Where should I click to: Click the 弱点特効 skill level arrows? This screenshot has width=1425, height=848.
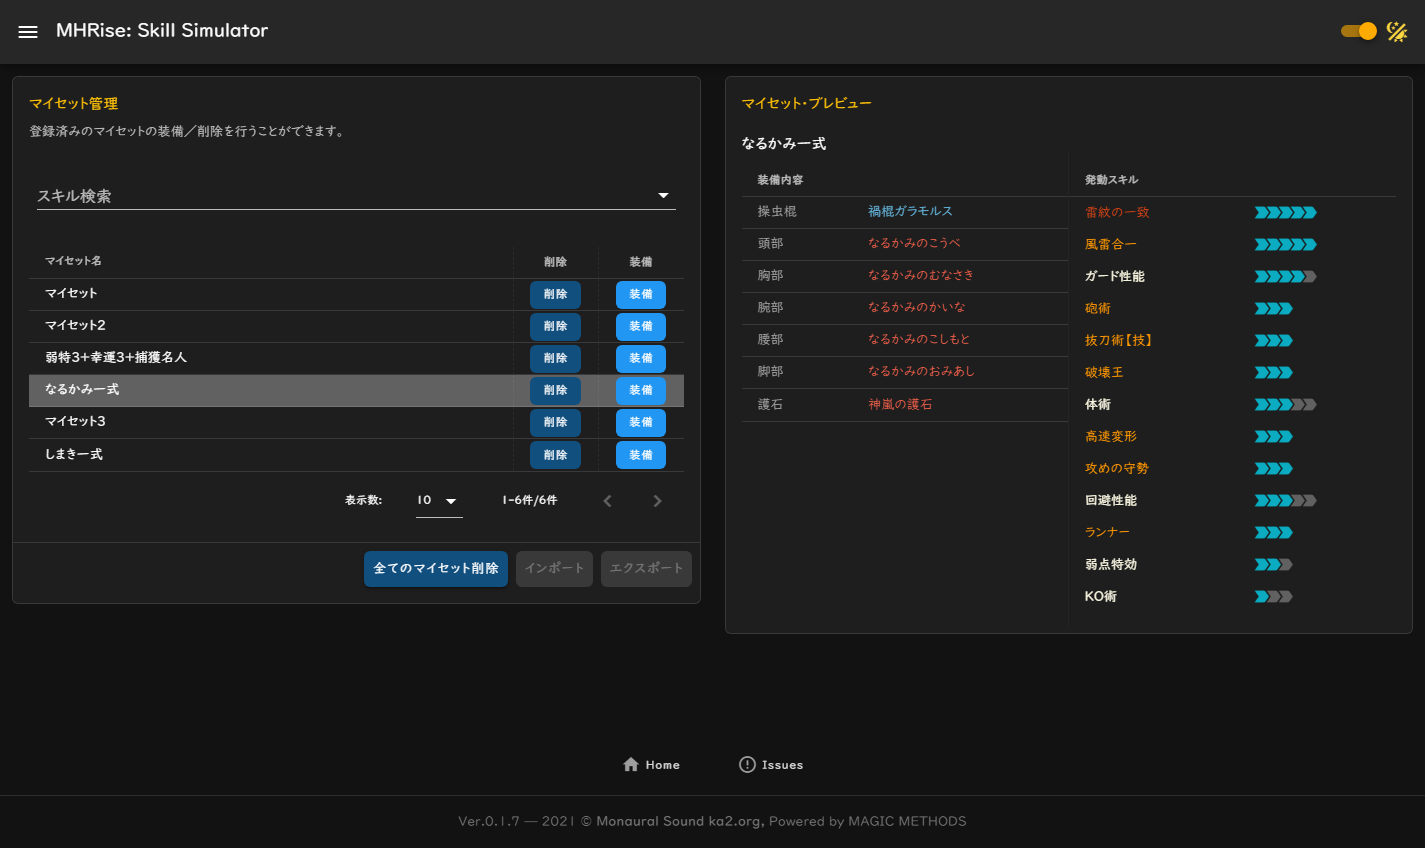(1273, 565)
